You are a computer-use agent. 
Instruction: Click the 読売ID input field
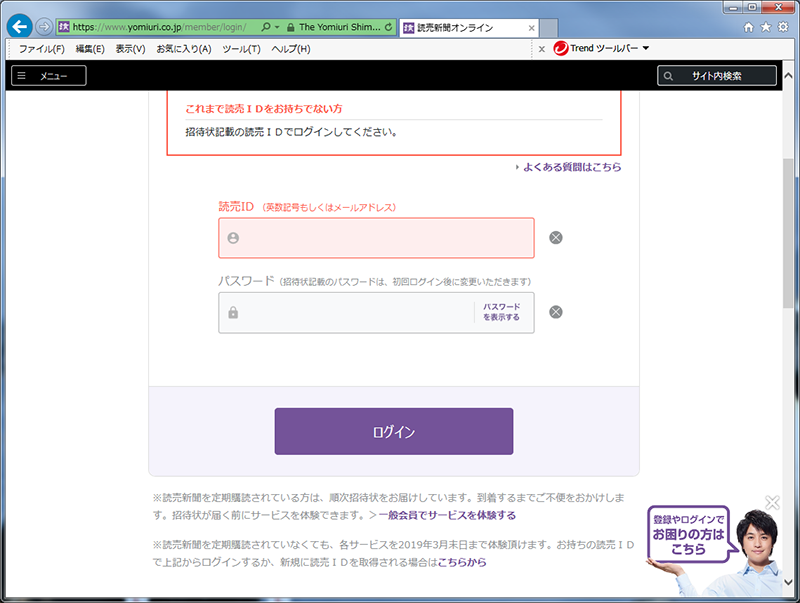click(377, 238)
